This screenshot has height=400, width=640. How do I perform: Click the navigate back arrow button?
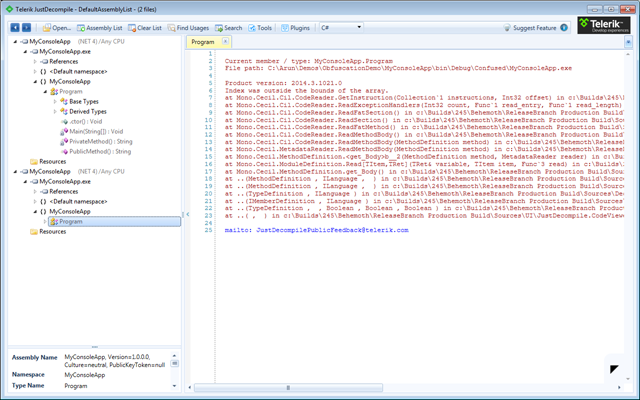pos(14,28)
